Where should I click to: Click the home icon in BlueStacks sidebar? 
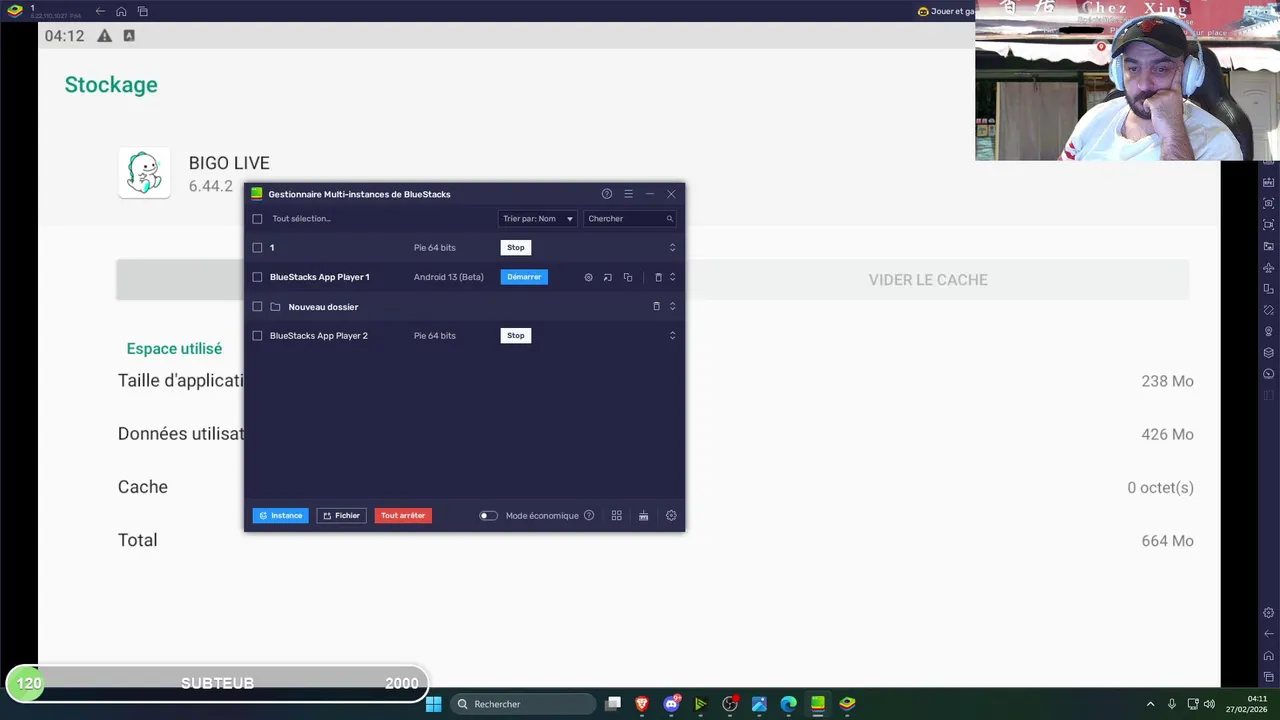tap(1269, 656)
